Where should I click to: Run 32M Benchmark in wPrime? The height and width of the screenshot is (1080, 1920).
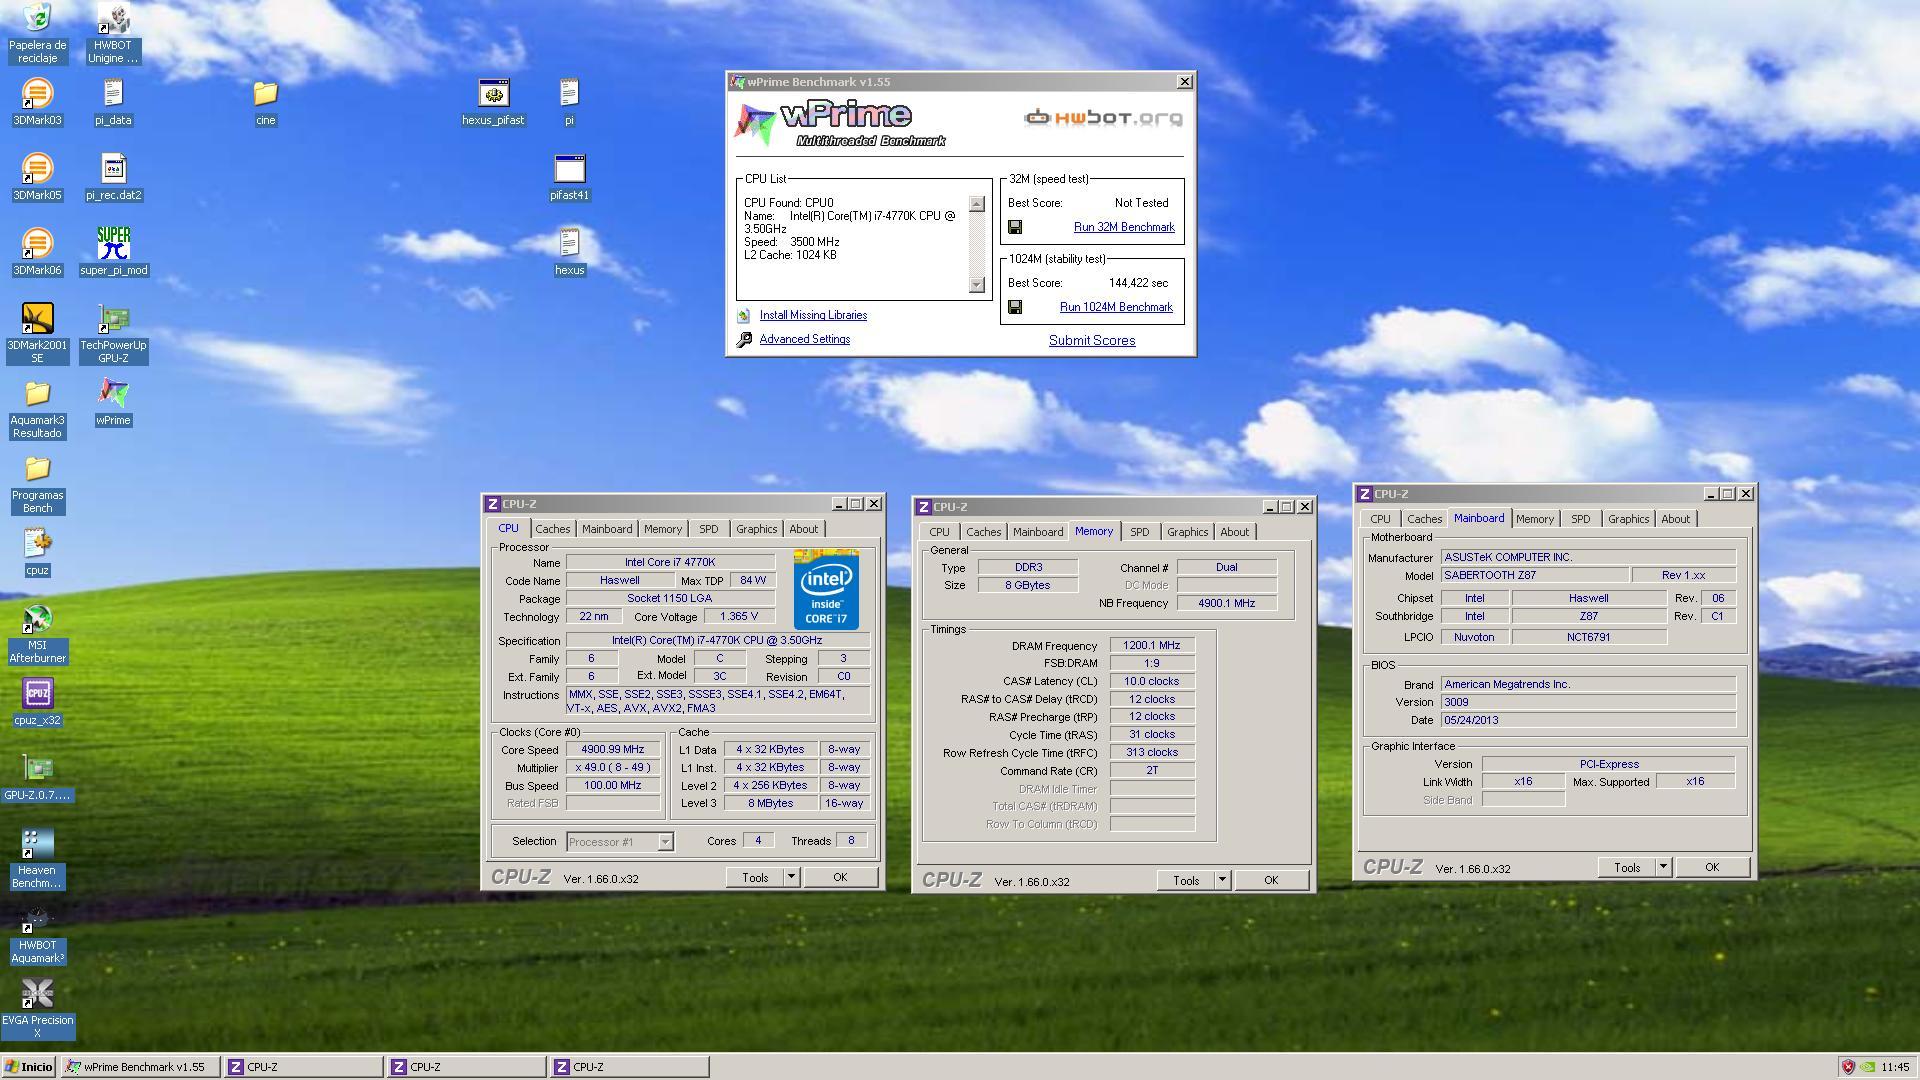1124,227
